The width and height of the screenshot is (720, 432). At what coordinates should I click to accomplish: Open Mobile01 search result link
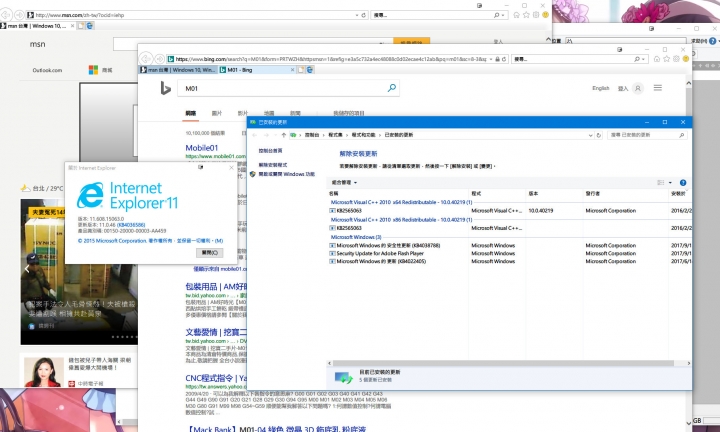click(202, 148)
